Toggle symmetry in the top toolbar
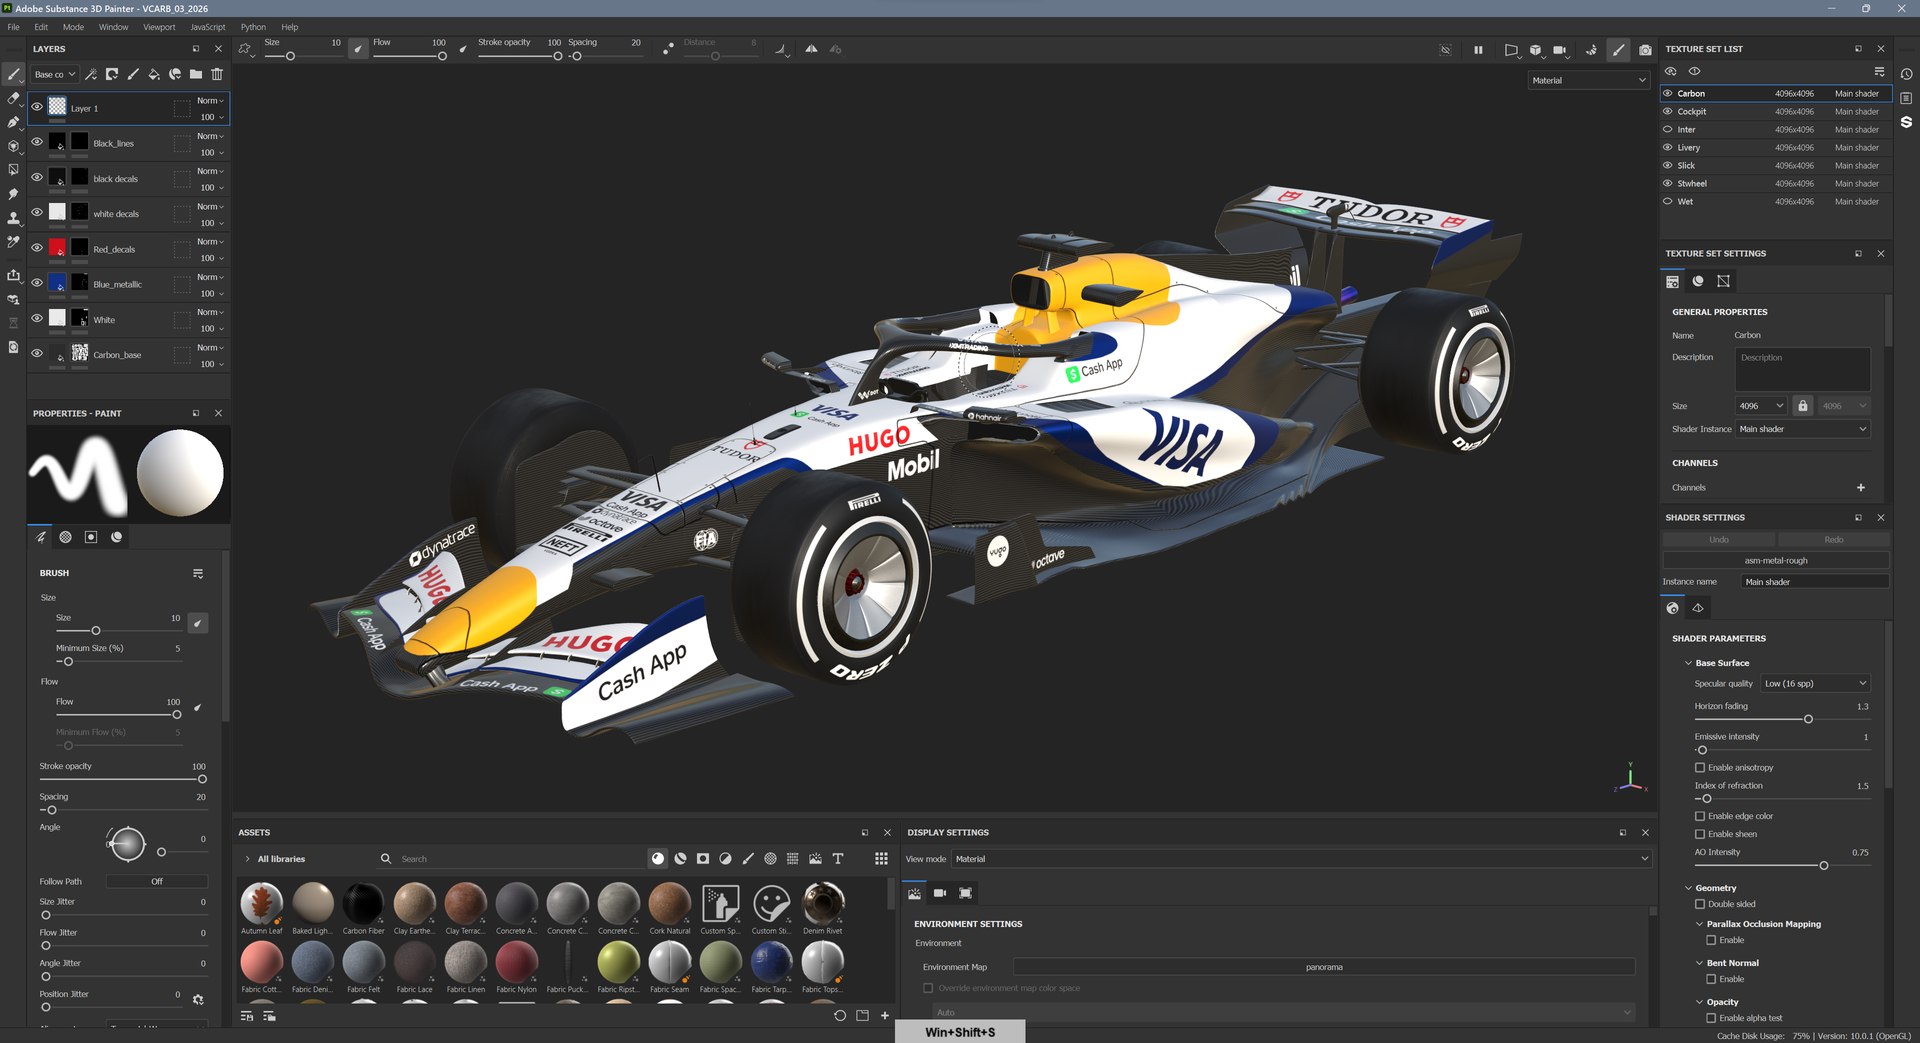 pos(811,49)
